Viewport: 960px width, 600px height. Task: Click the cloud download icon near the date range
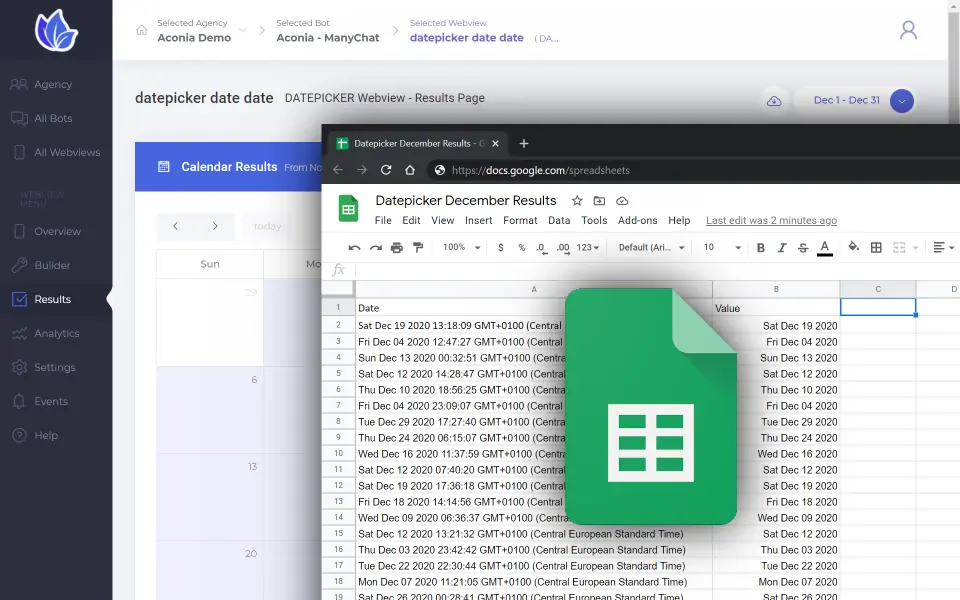pyautogui.click(x=774, y=100)
